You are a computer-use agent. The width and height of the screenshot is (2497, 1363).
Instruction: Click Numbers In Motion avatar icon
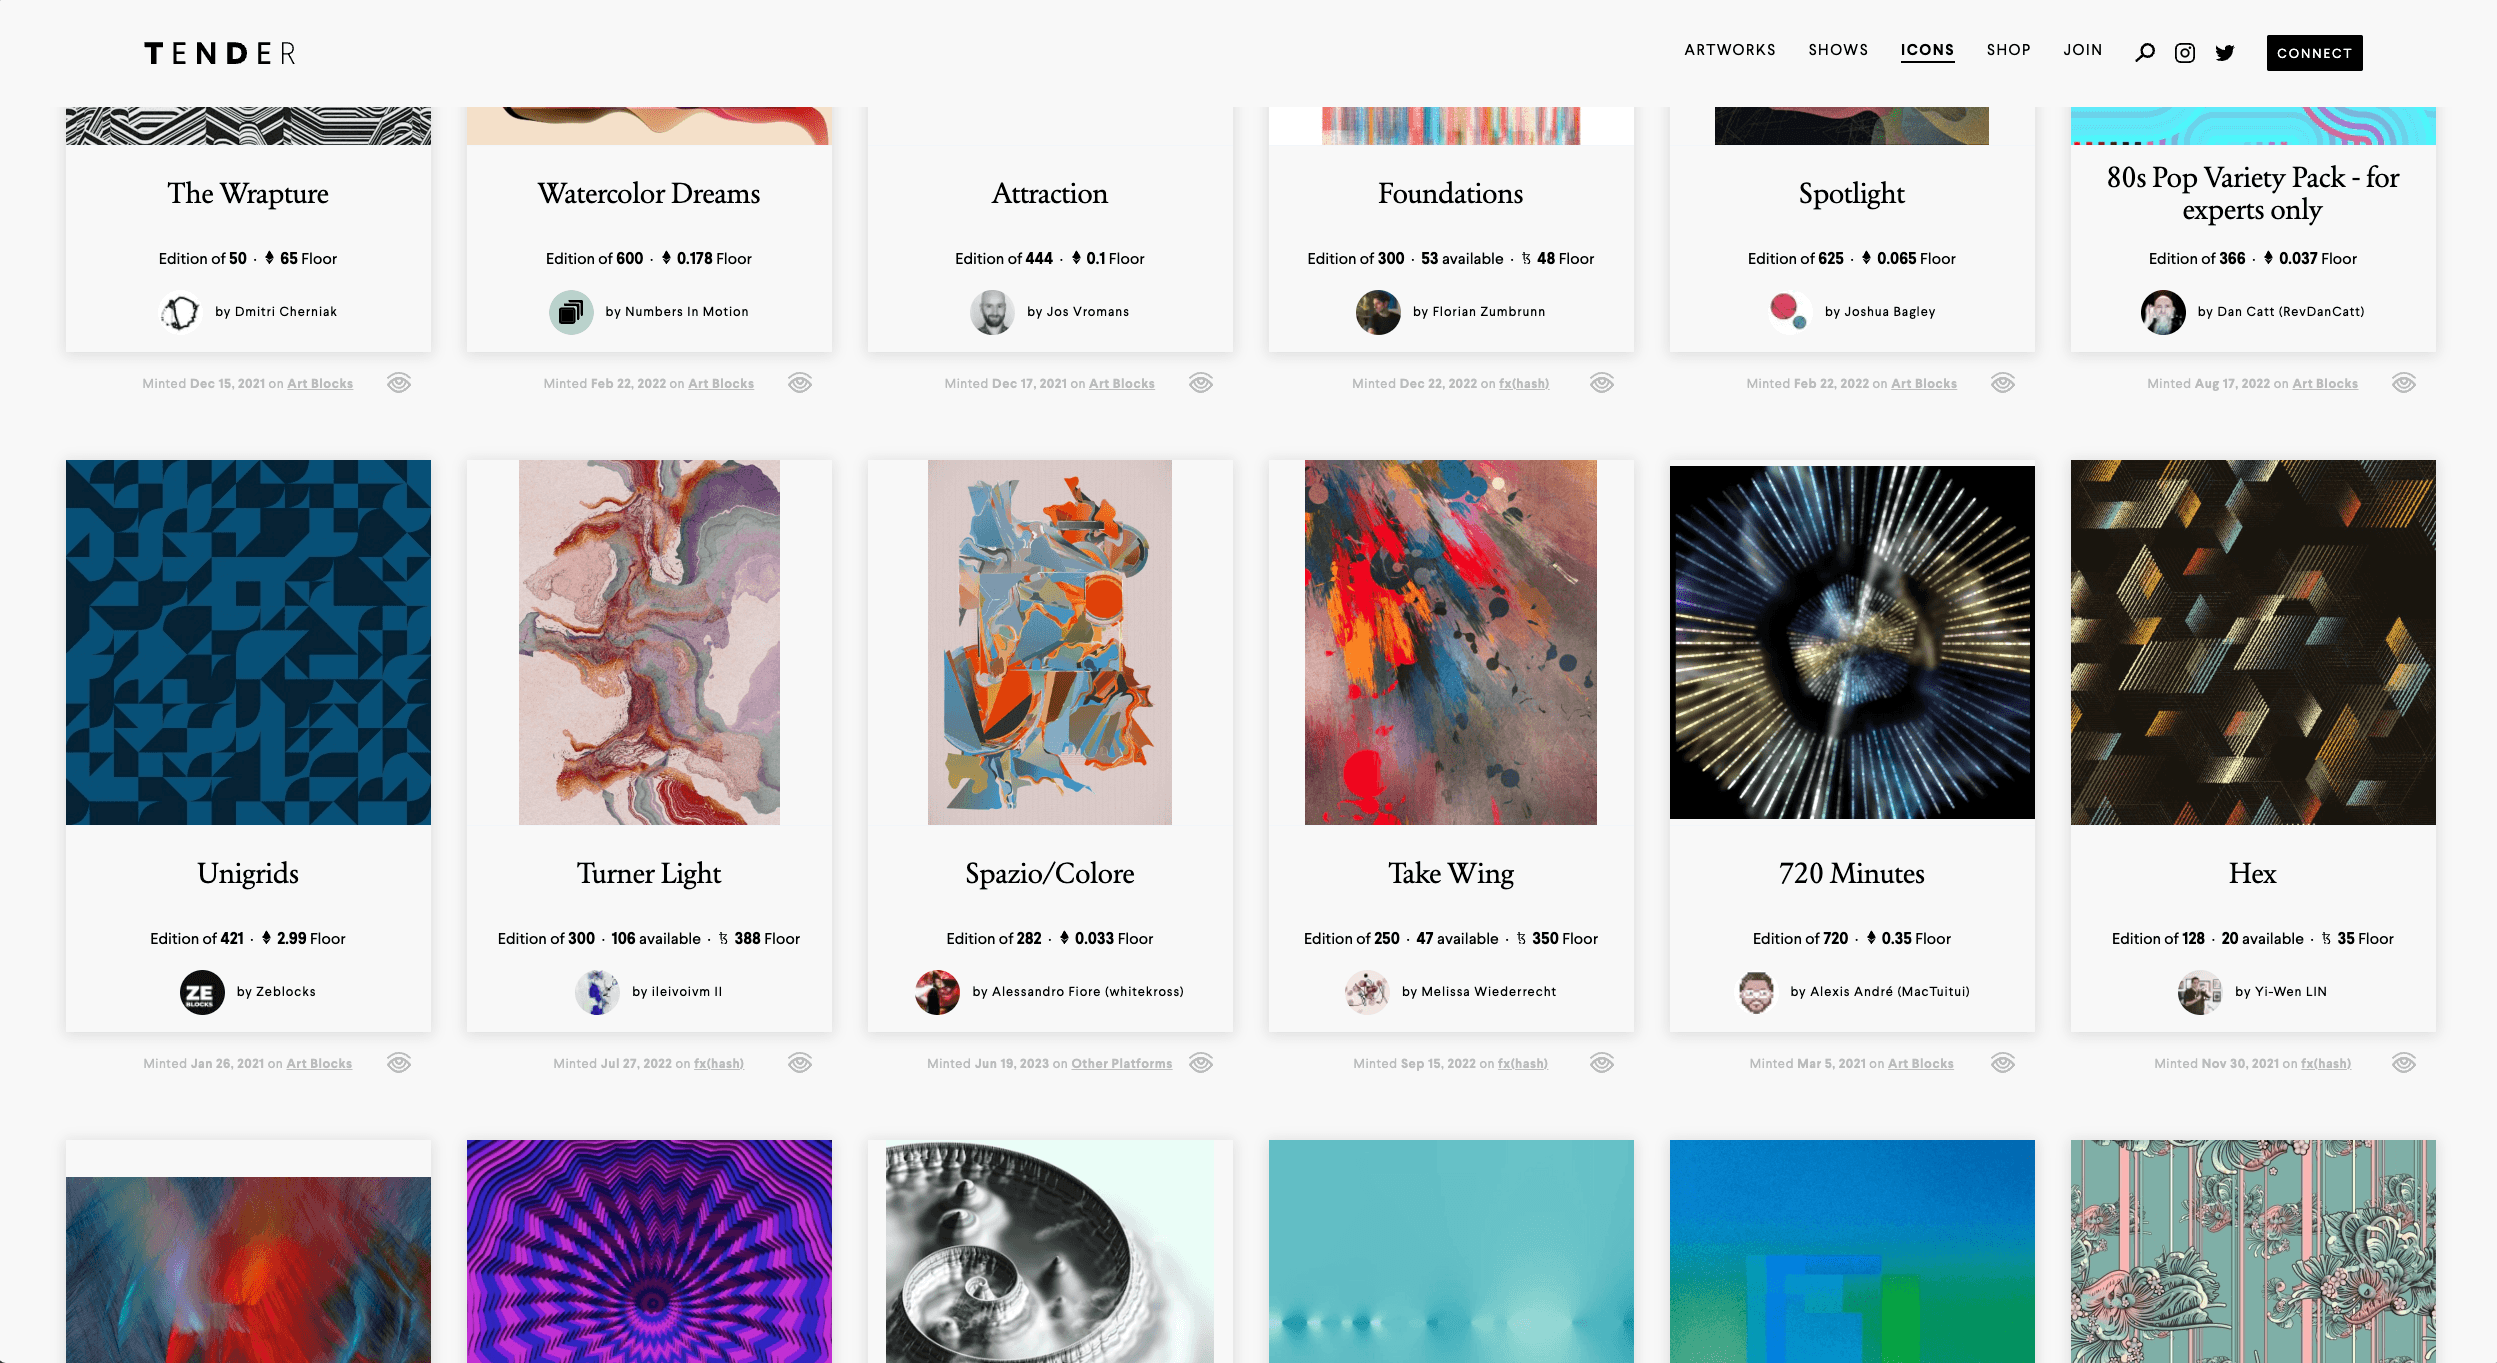point(571,312)
